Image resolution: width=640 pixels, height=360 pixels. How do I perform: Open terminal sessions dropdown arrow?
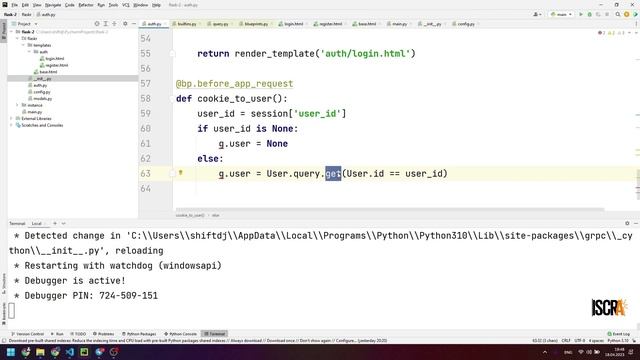point(63,224)
